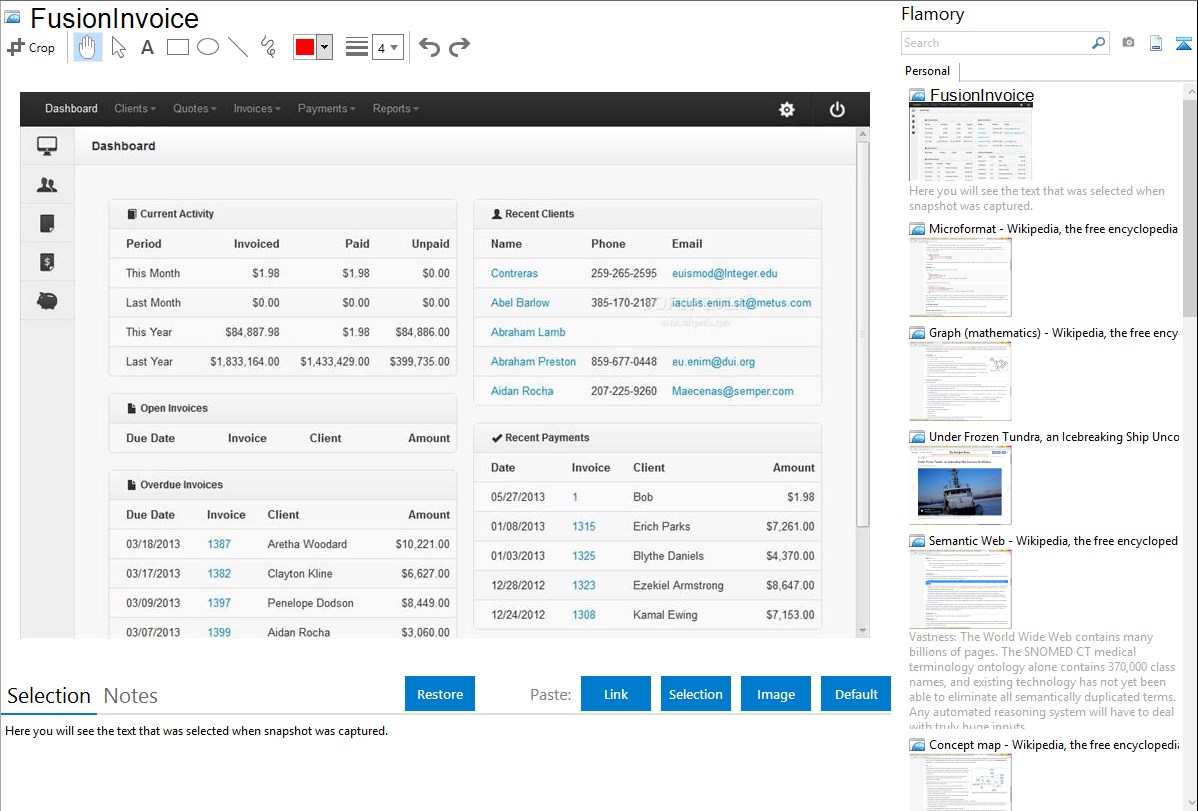The height and width of the screenshot is (811, 1198).
Task: Expand the Payments menu
Action: pos(326,109)
